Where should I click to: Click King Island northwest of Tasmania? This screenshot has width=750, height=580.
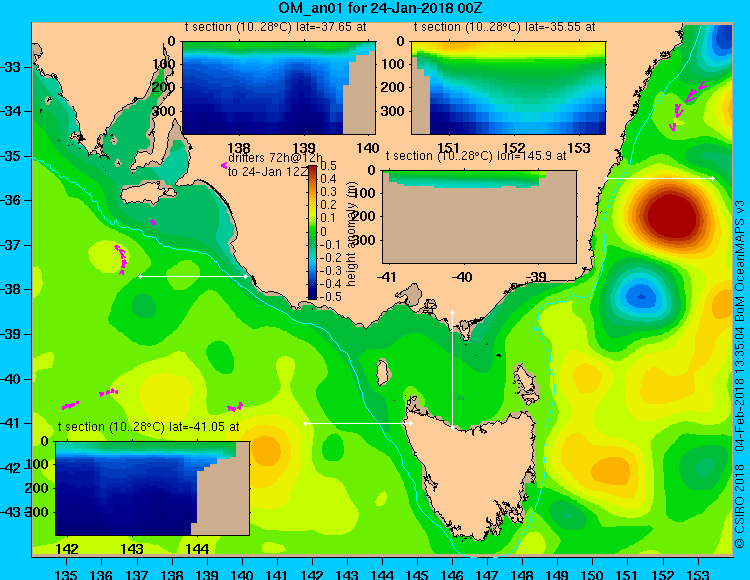(x=382, y=372)
